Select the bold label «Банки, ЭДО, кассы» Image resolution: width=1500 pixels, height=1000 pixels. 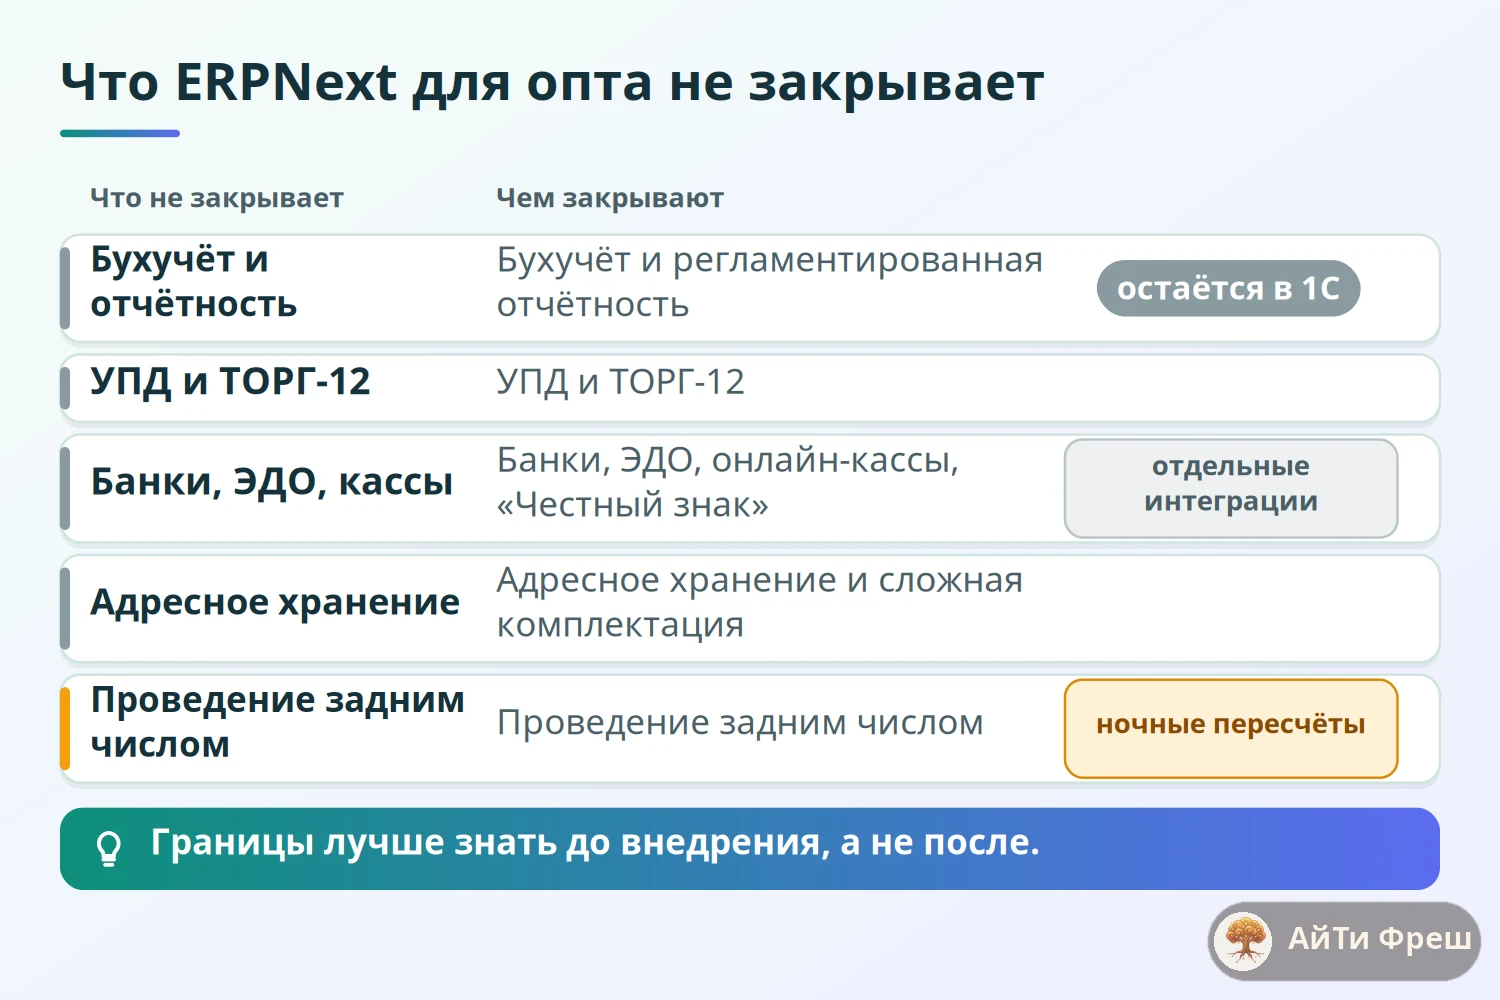tap(272, 482)
